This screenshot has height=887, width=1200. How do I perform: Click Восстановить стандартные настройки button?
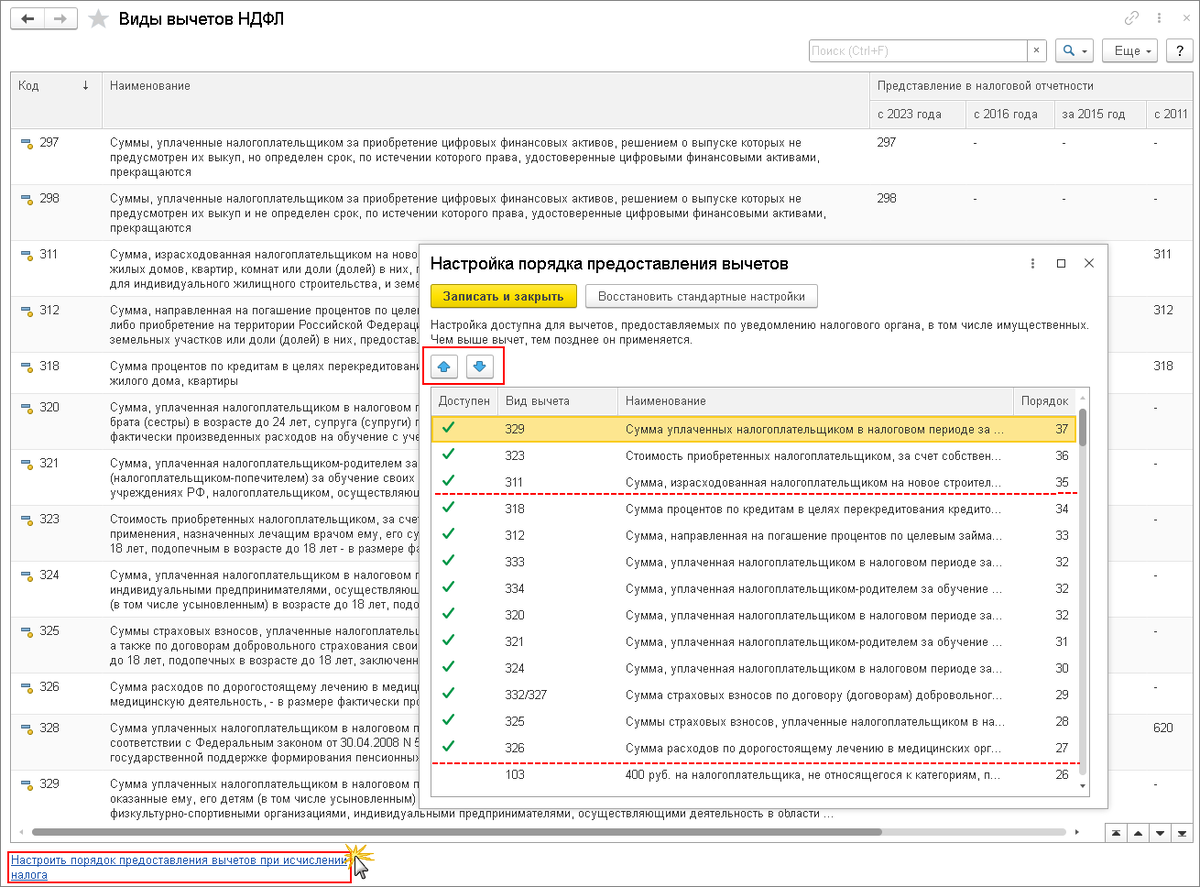[702, 296]
